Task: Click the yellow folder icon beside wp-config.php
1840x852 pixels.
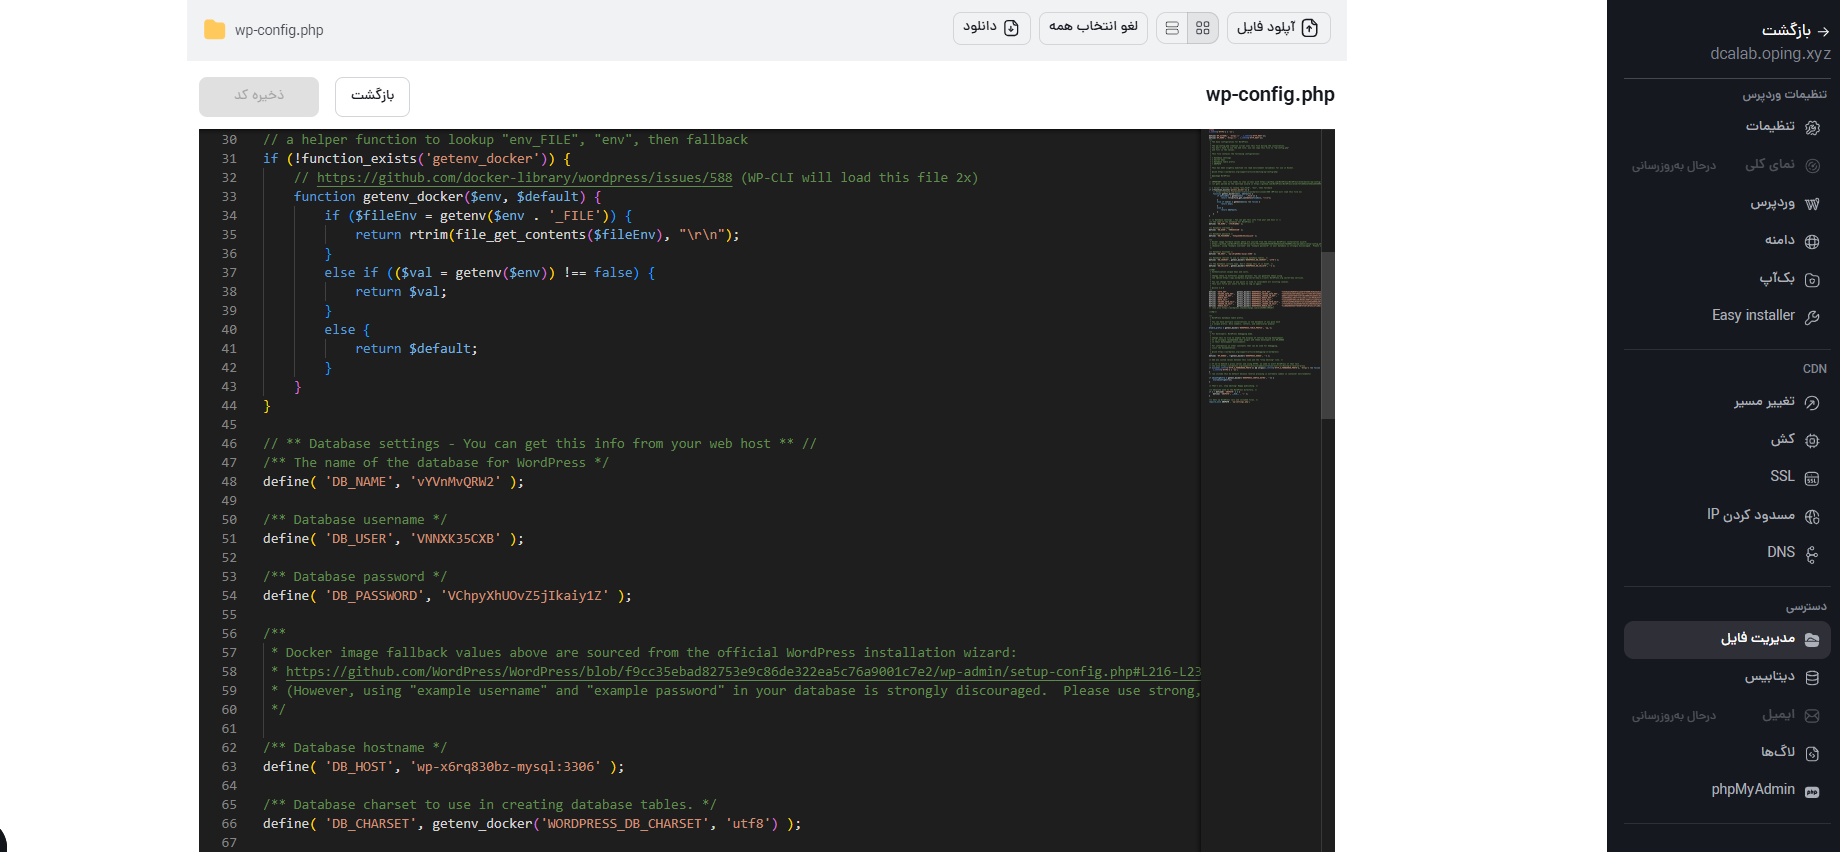Action: pos(214,30)
